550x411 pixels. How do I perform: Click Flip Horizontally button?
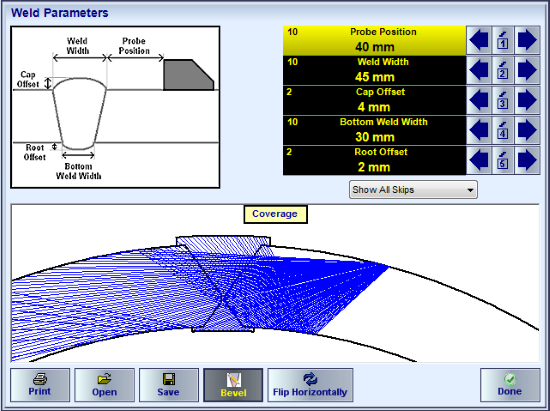click(310, 385)
